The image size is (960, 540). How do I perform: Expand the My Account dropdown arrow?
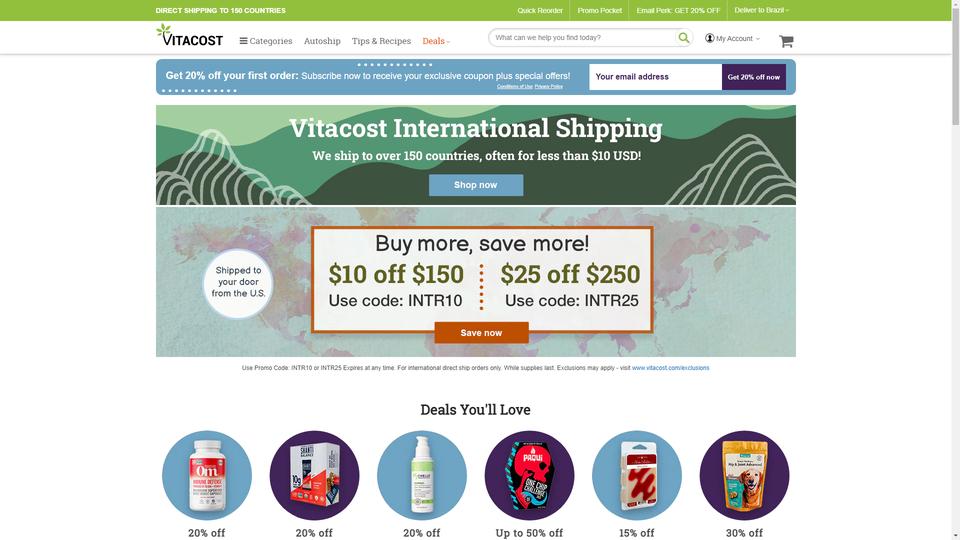click(757, 39)
